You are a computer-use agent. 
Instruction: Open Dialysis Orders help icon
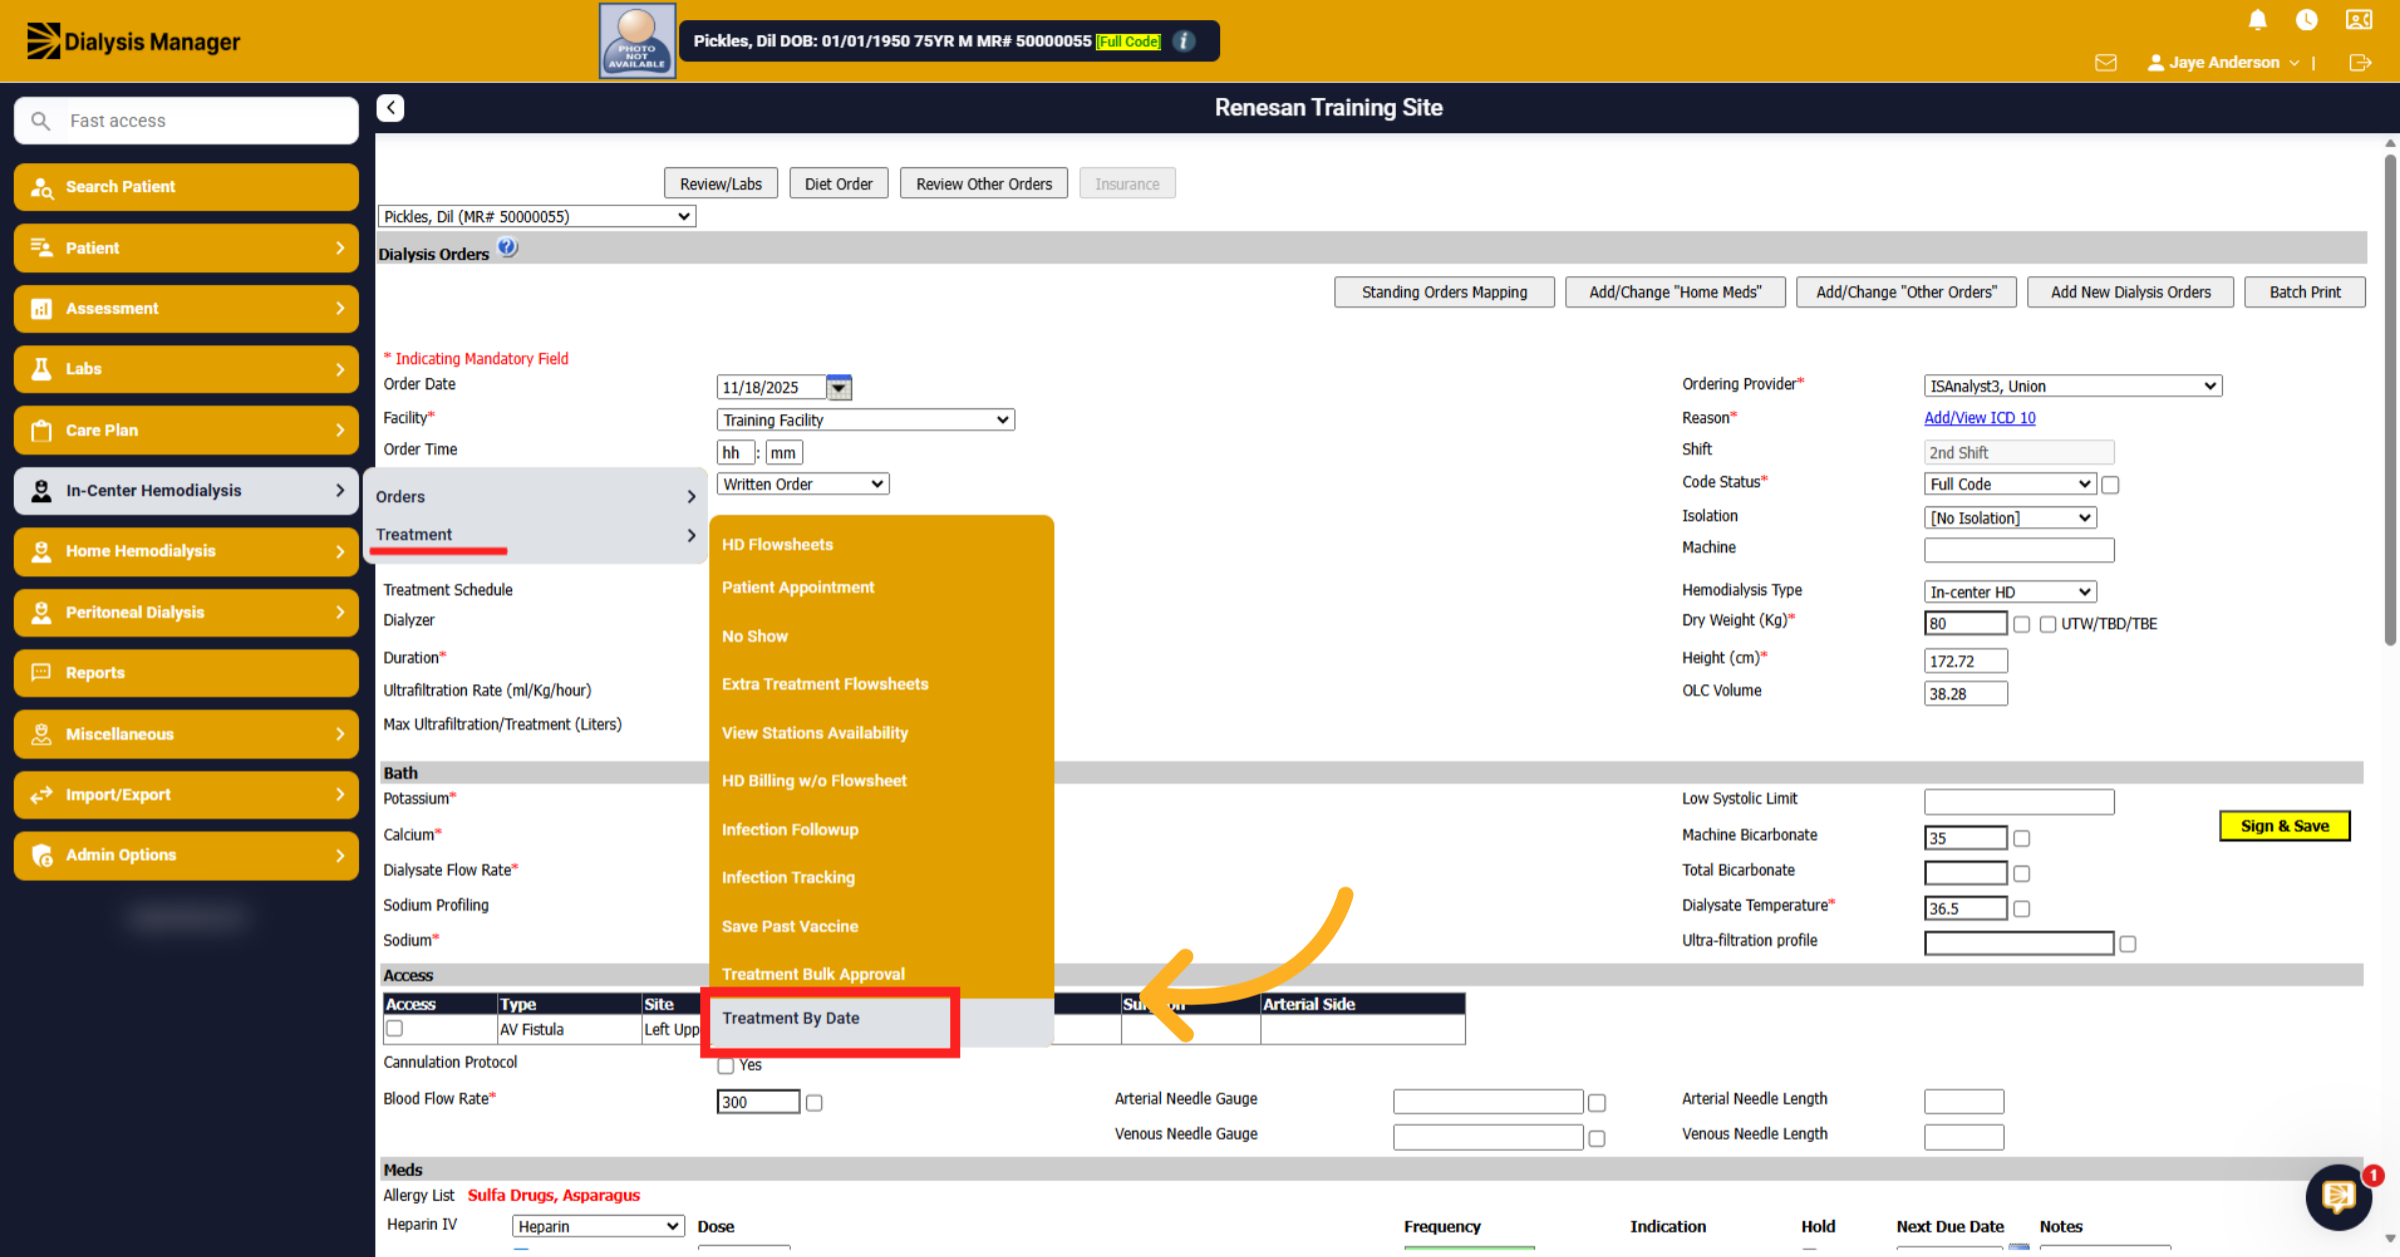coord(508,247)
